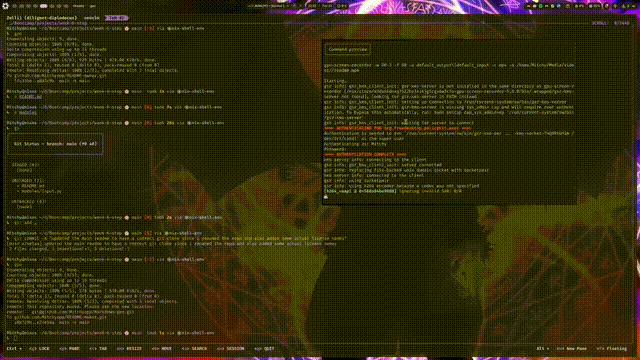Click LOCK mode in Zellij status bar
This screenshot has height=360, width=640.
pyautogui.click(x=40, y=349)
